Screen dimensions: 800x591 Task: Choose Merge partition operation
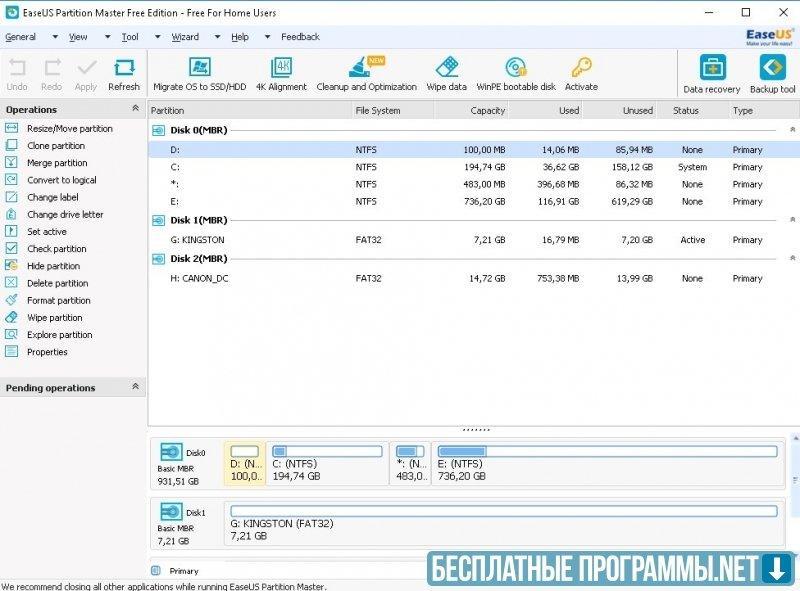[46, 163]
